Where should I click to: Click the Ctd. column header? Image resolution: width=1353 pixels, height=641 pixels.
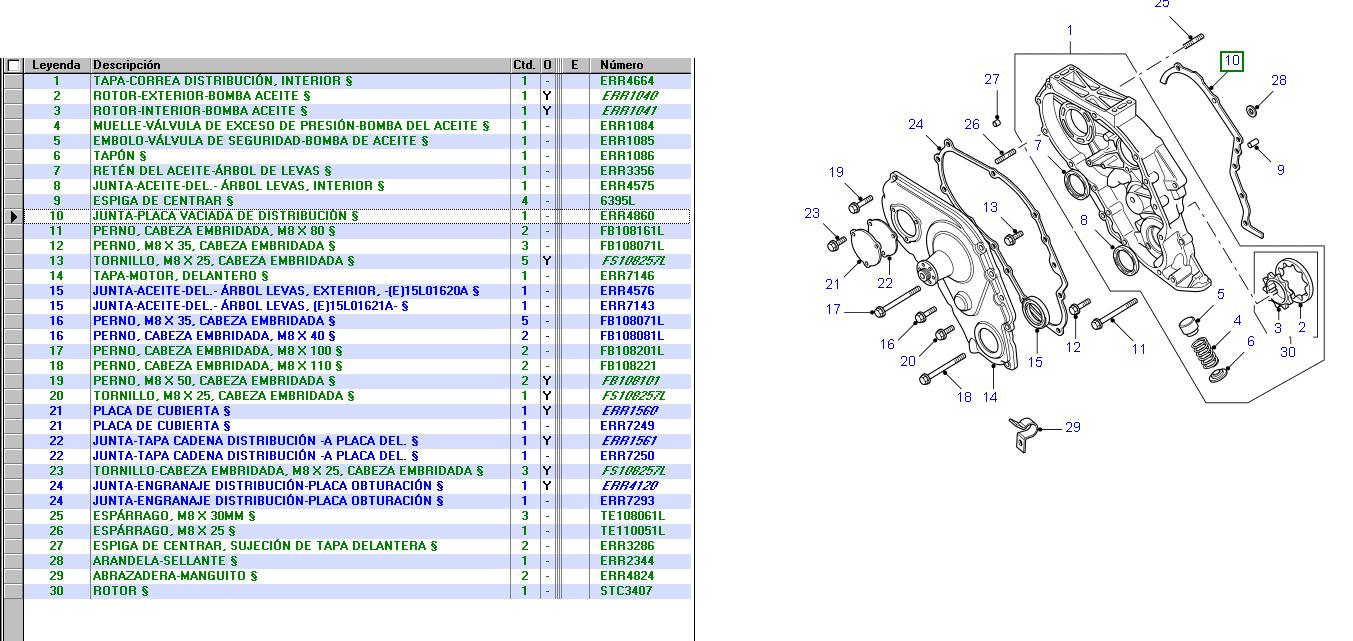point(524,65)
